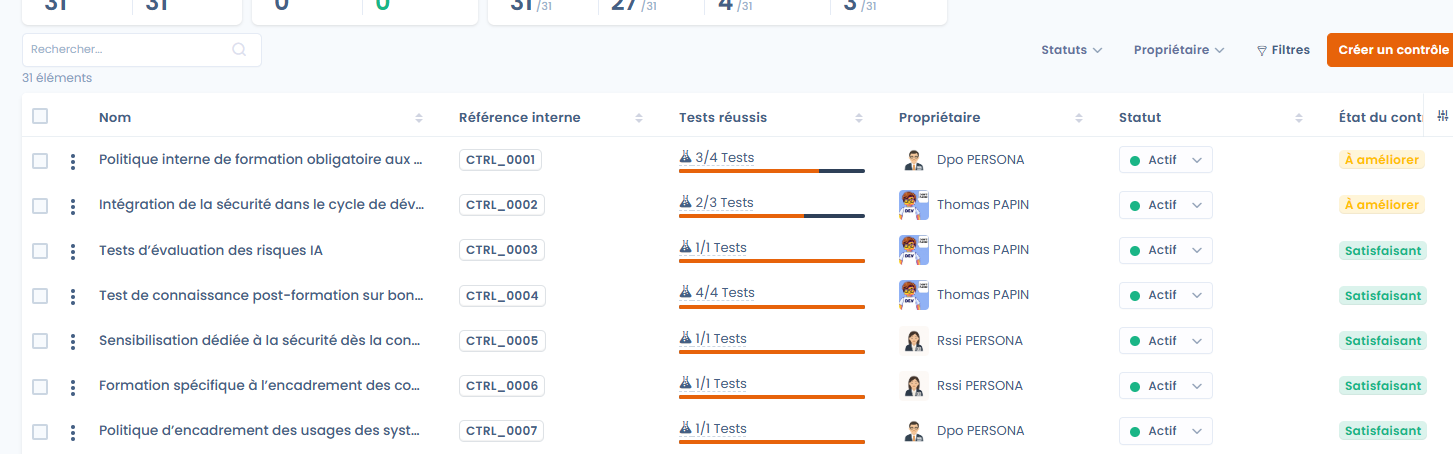Screen dimensions: 1453x454
Task: Check the box for CTRL_0004 row
Action: pos(40,296)
